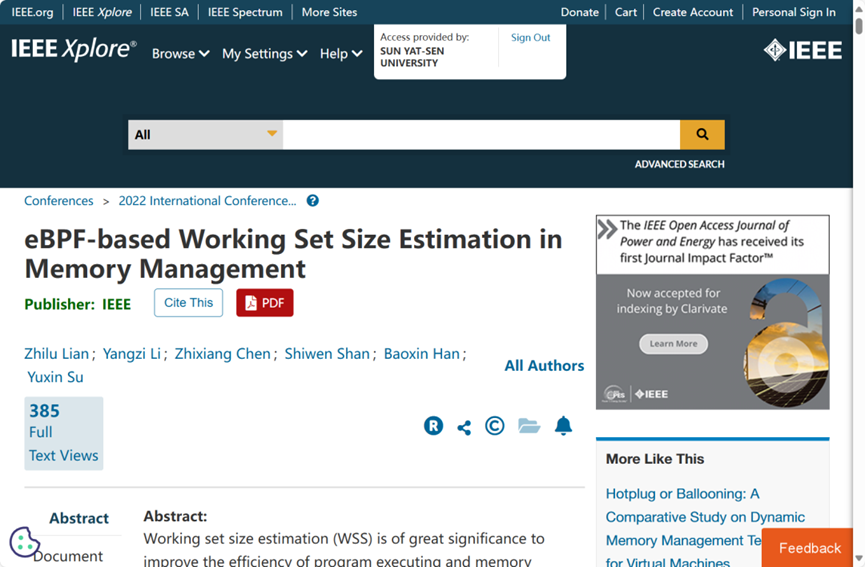The image size is (865, 567).
Task: Download the PDF of the paper
Action: pos(265,303)
